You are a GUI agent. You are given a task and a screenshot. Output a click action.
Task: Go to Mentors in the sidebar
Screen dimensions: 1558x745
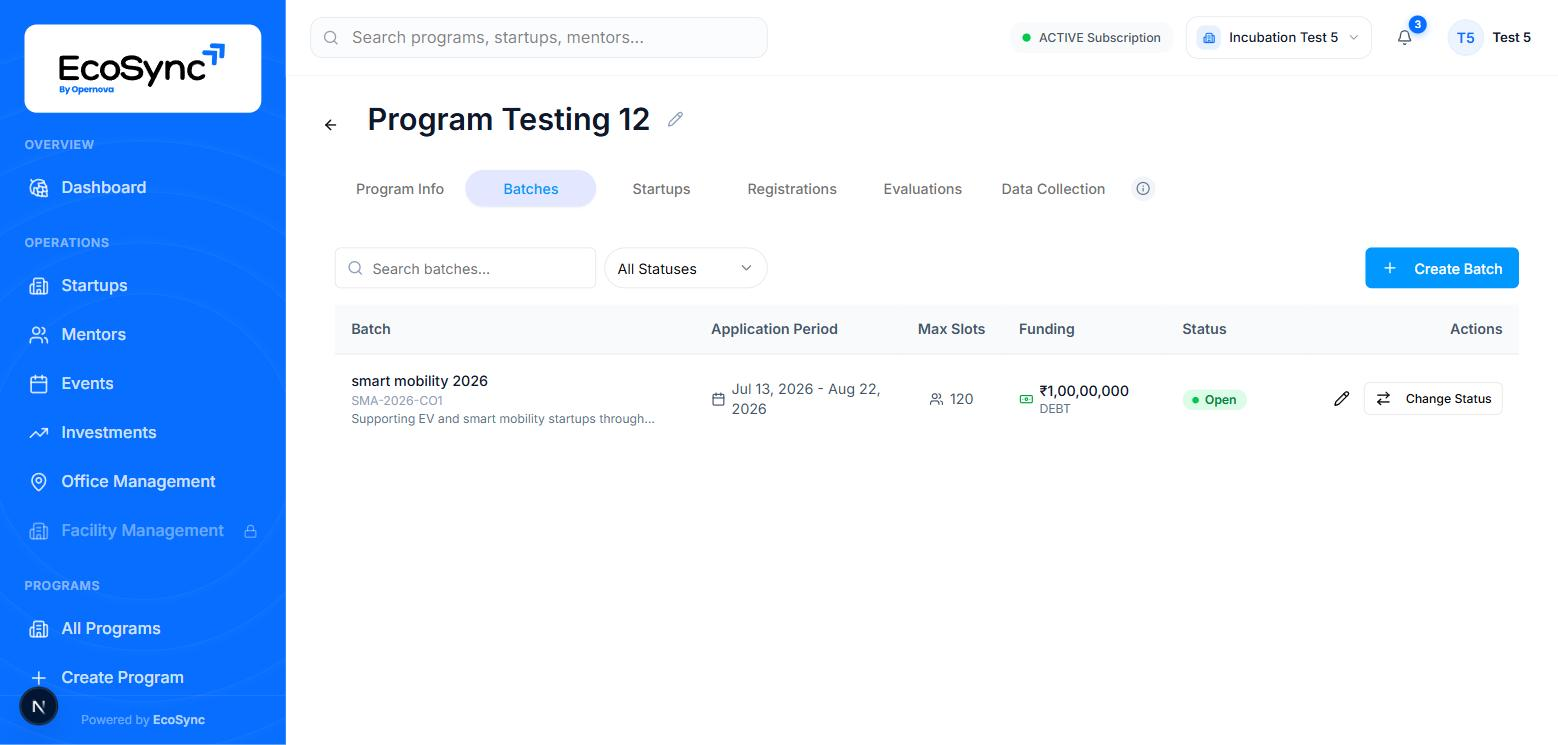[93, 334]
